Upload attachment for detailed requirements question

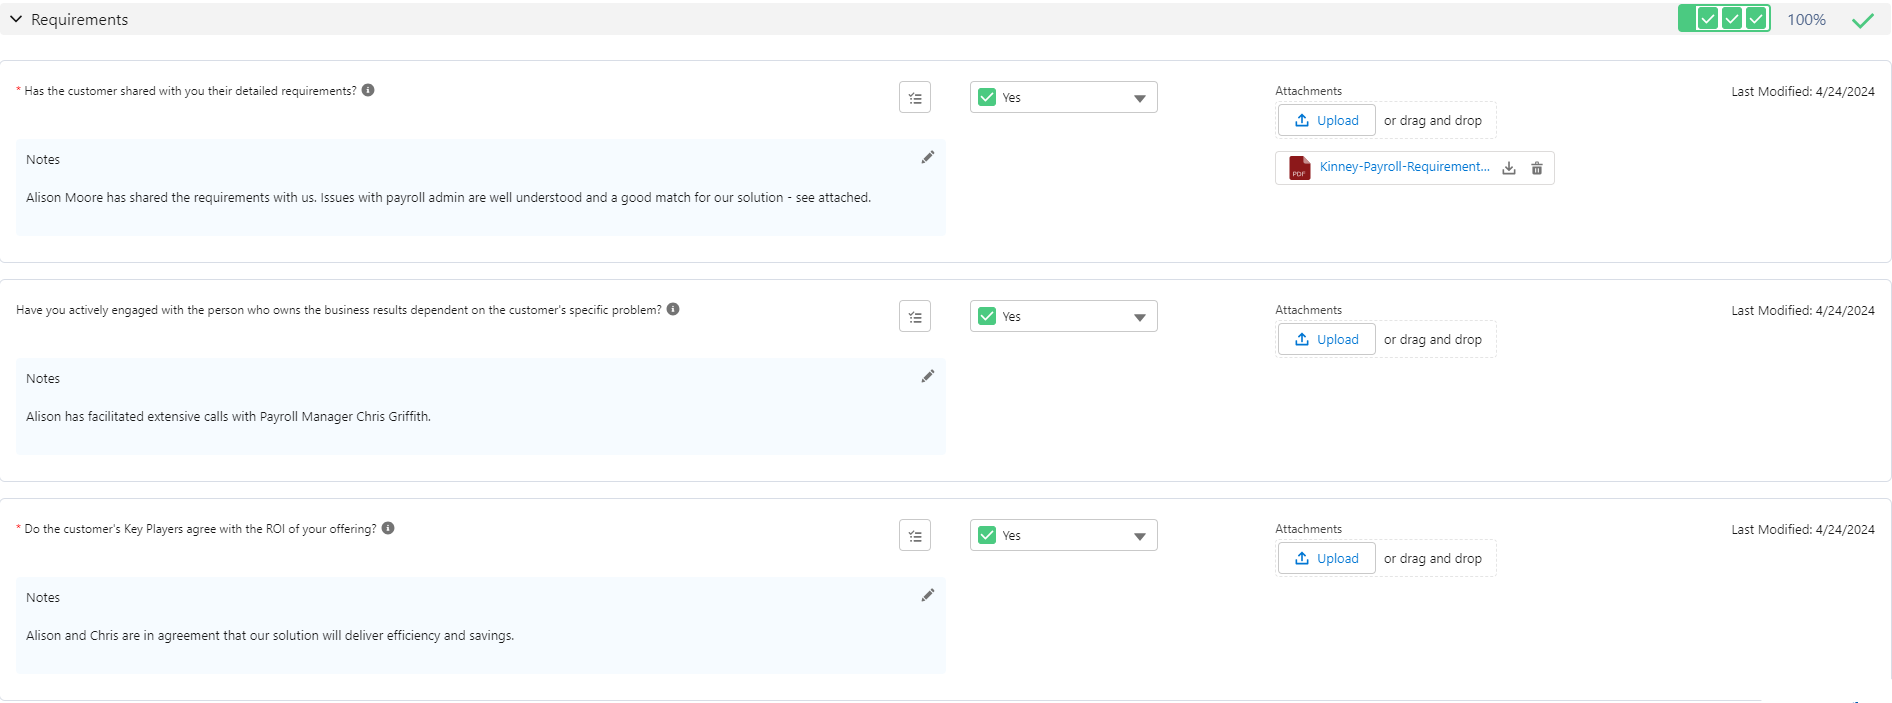pyautogui.click(x=1326, y=121)
